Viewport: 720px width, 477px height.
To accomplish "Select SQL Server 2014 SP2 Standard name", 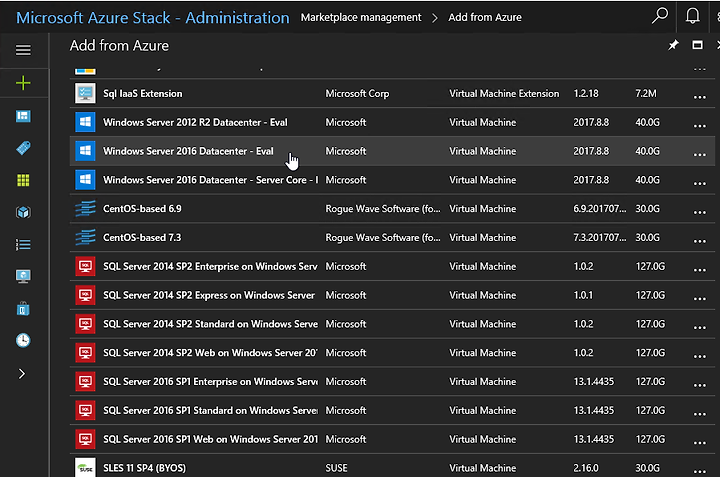I will tap(210, 324).
